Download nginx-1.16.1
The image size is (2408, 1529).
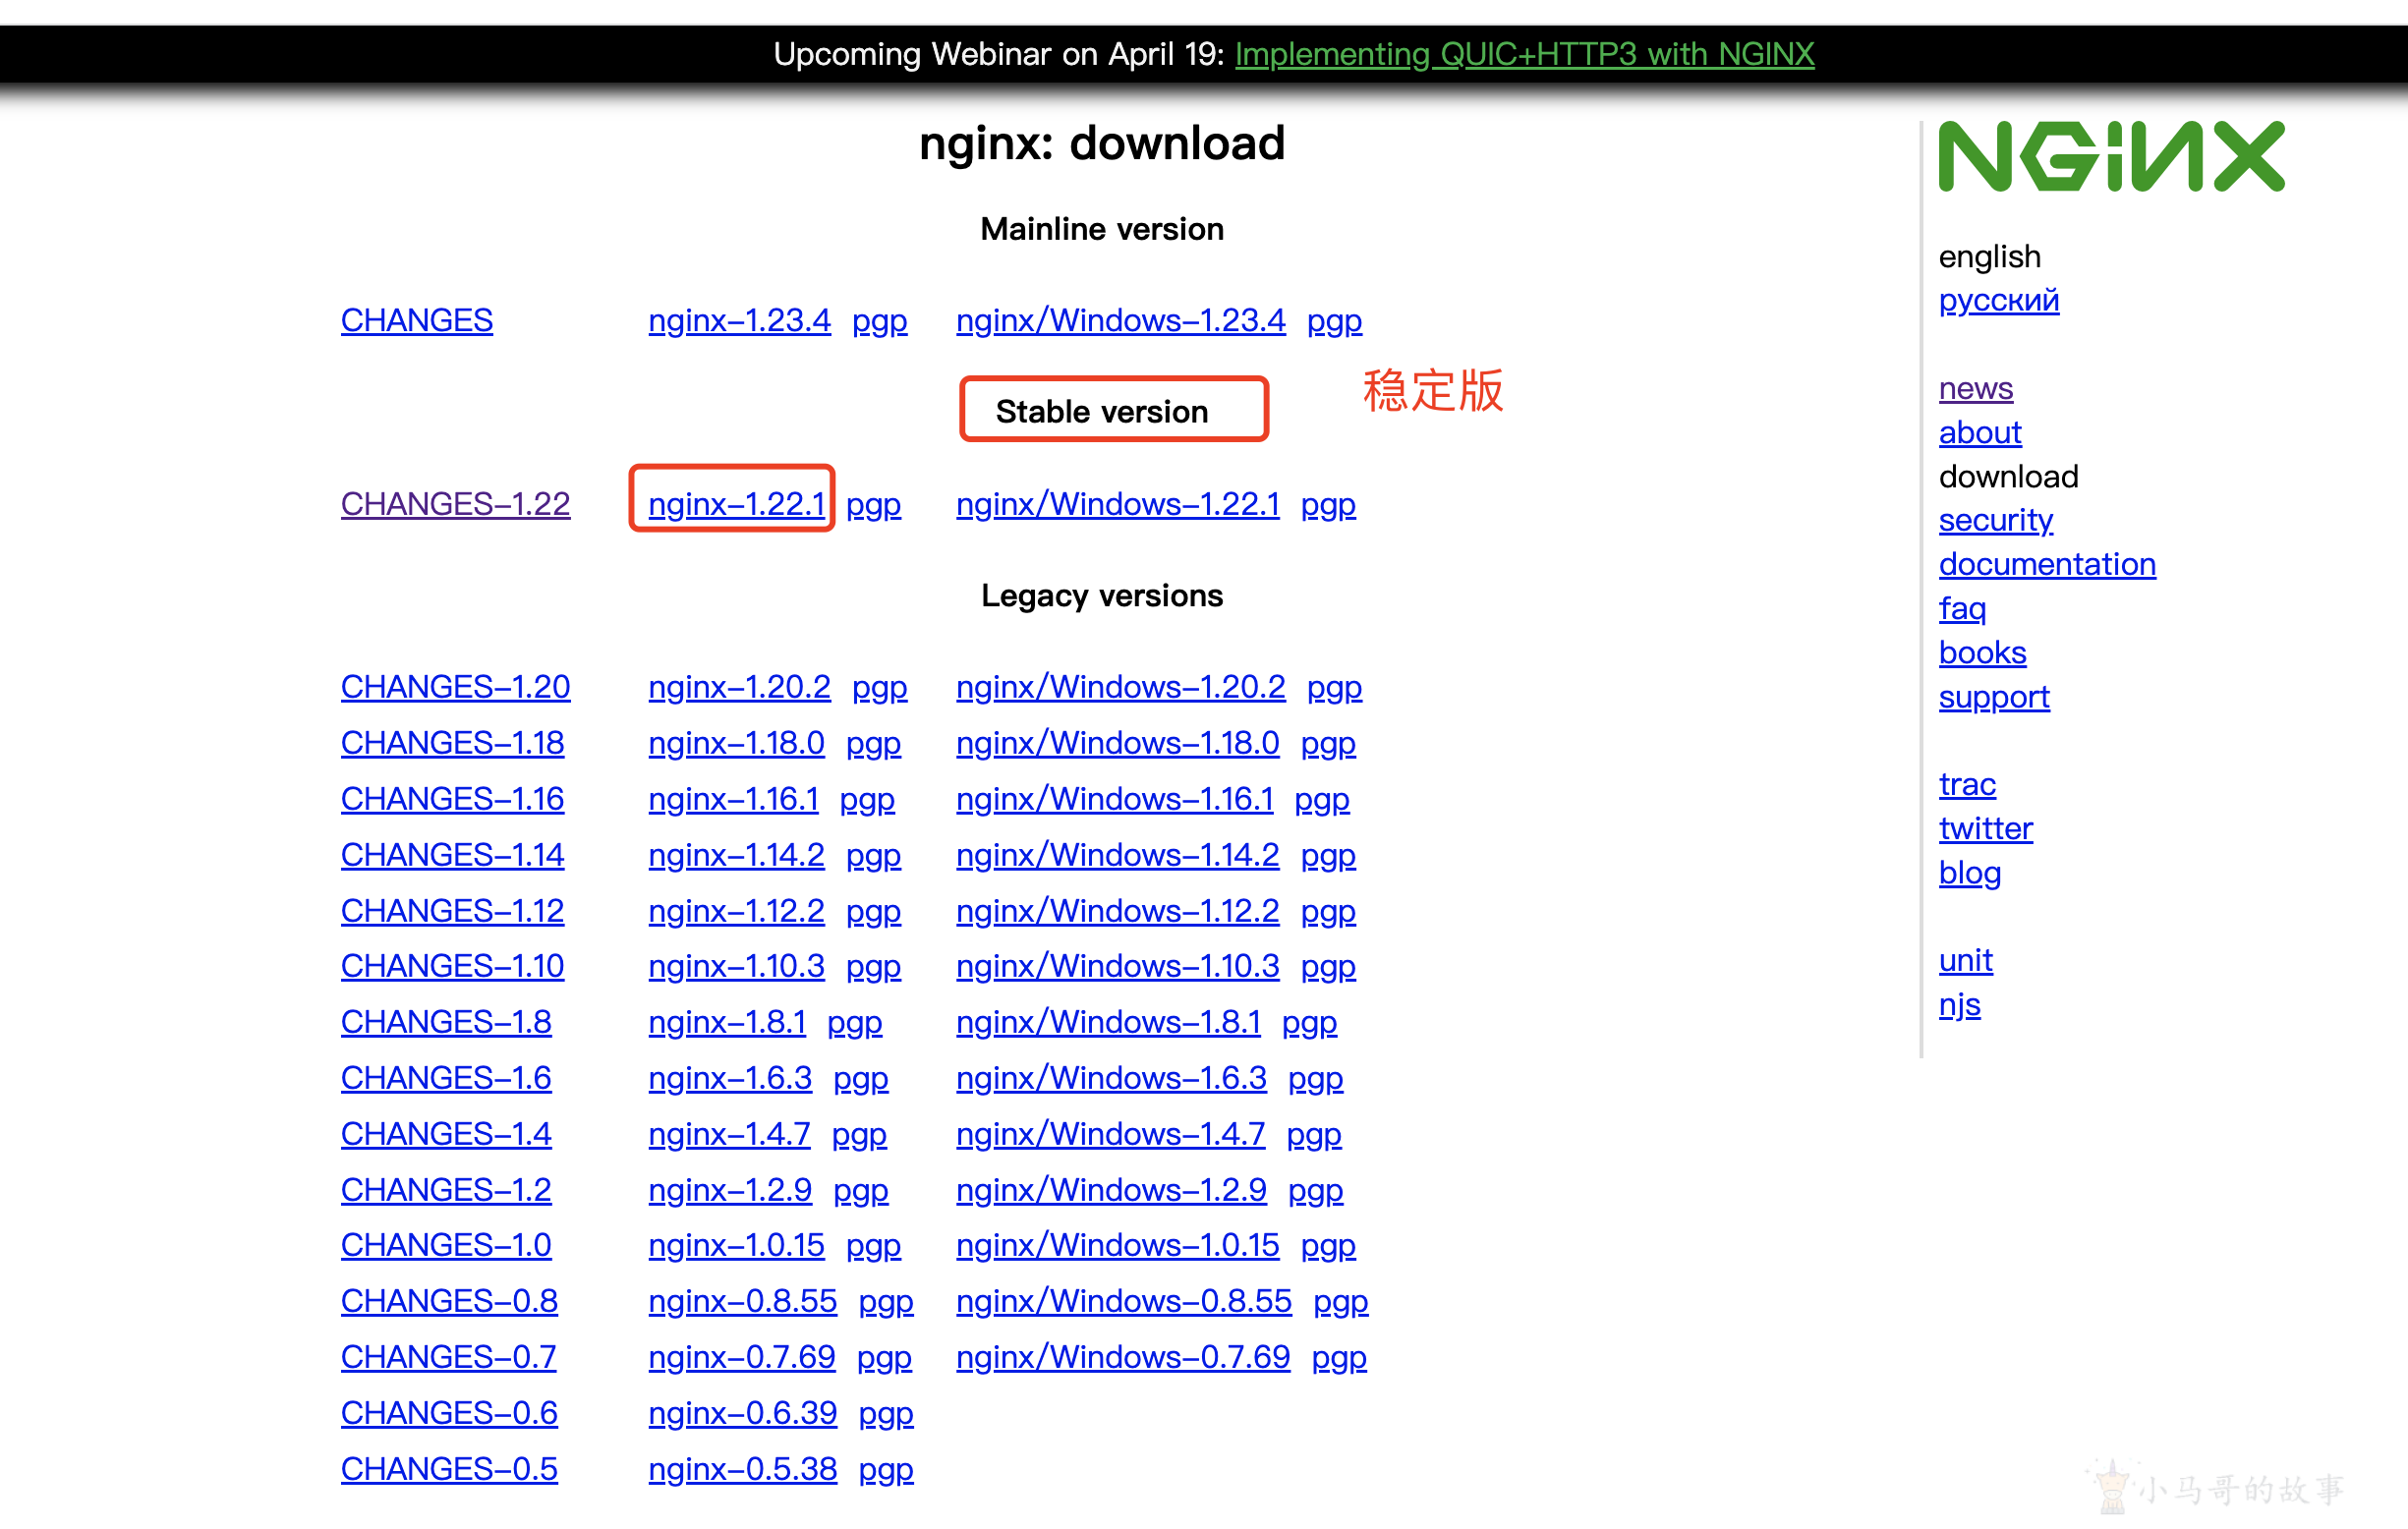pos(733,799)
